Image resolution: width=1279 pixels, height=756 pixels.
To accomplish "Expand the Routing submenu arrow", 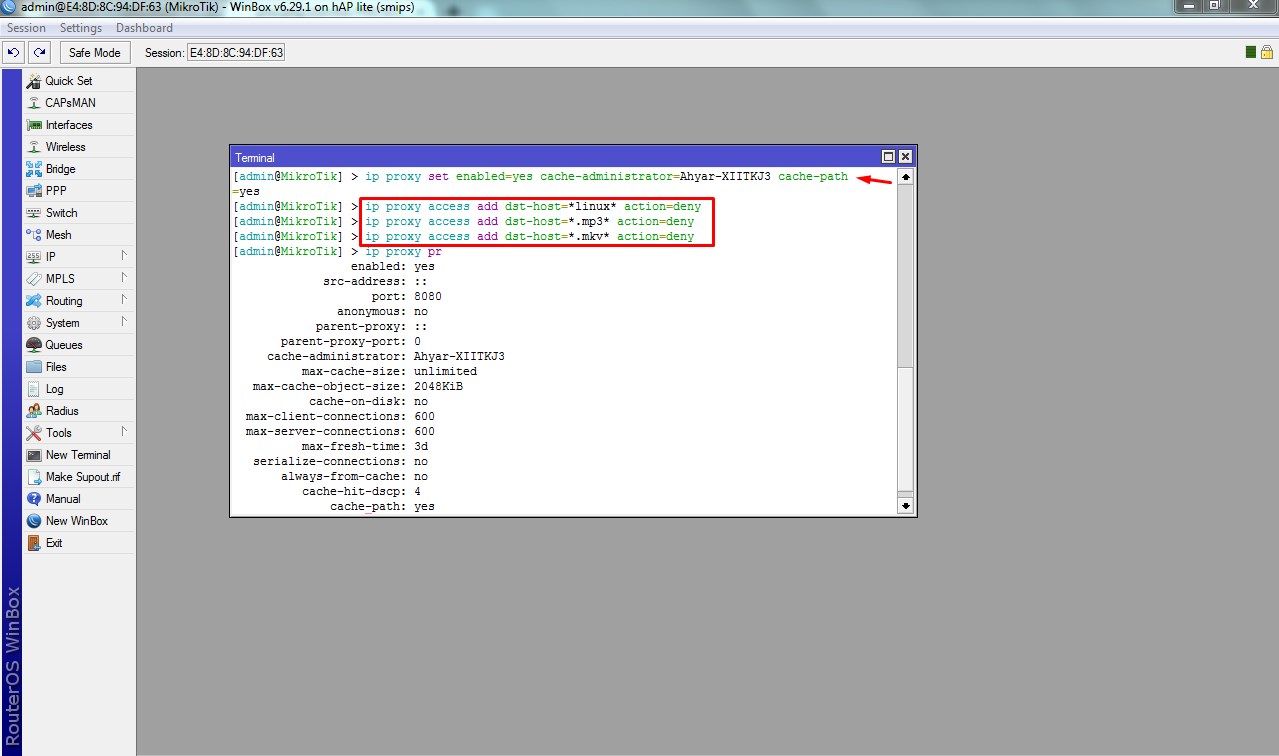I will tap(124, 300).
